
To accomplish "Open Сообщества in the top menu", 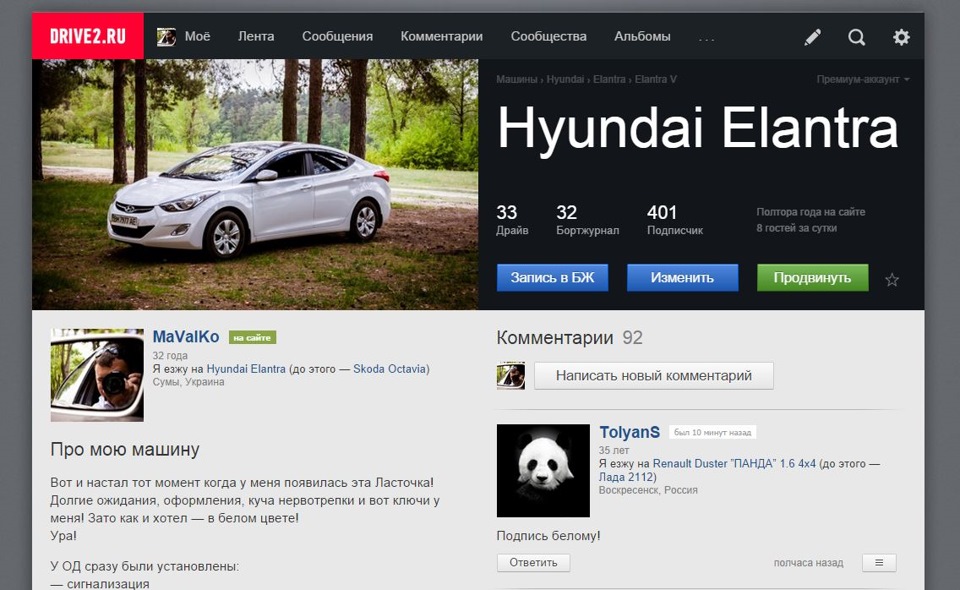I will click(549, 36).
